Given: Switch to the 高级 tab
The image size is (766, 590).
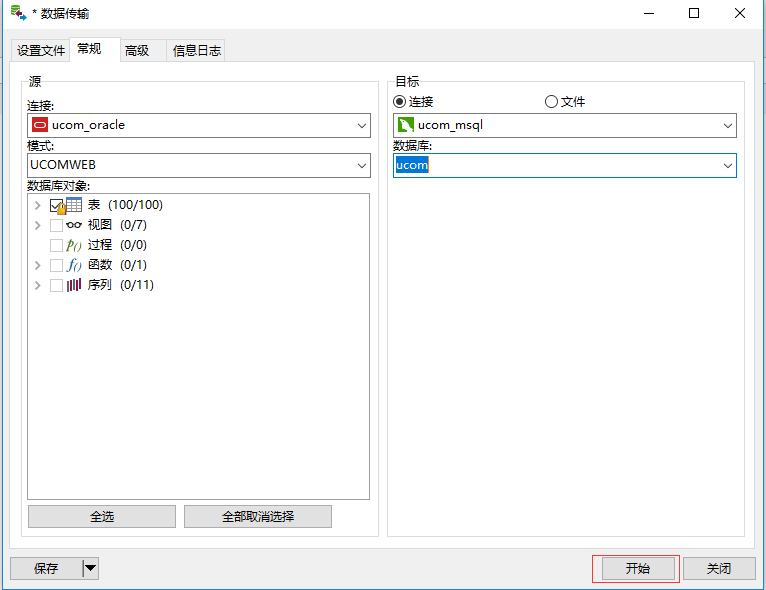Looking at the screenshot, I should tap(143, 50).
